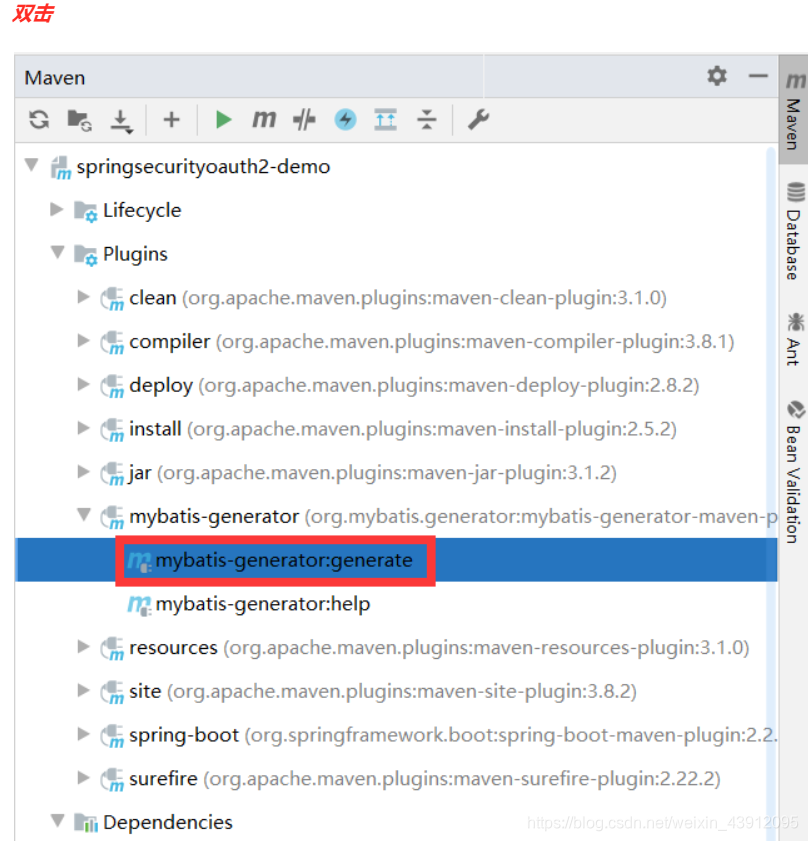Select the mybatis-generator:help goal
808x841 pixels.
coord(396,604)
